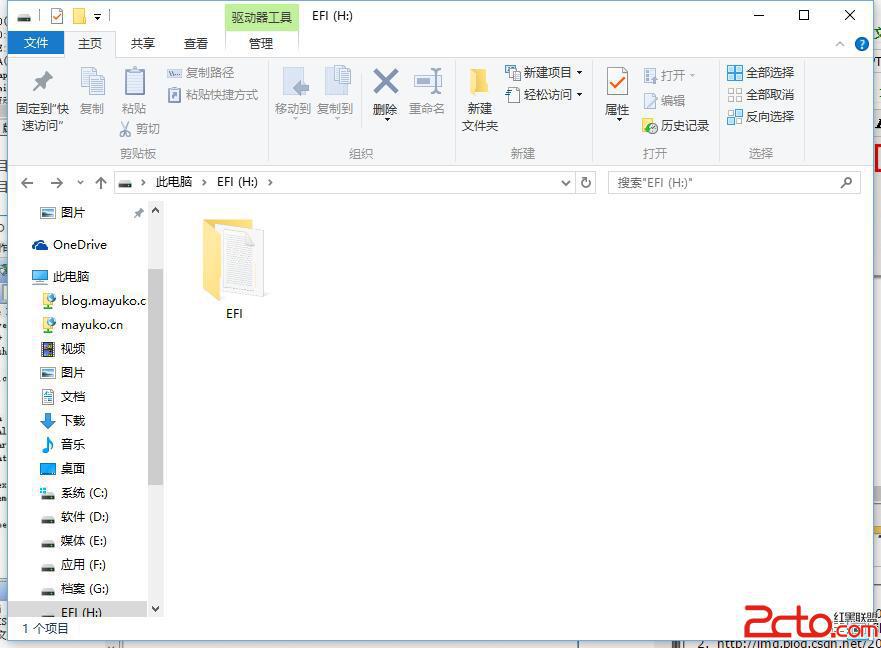Click the search box for EFI (H:)
Screen dimensions: 881x648
[725, 183]
